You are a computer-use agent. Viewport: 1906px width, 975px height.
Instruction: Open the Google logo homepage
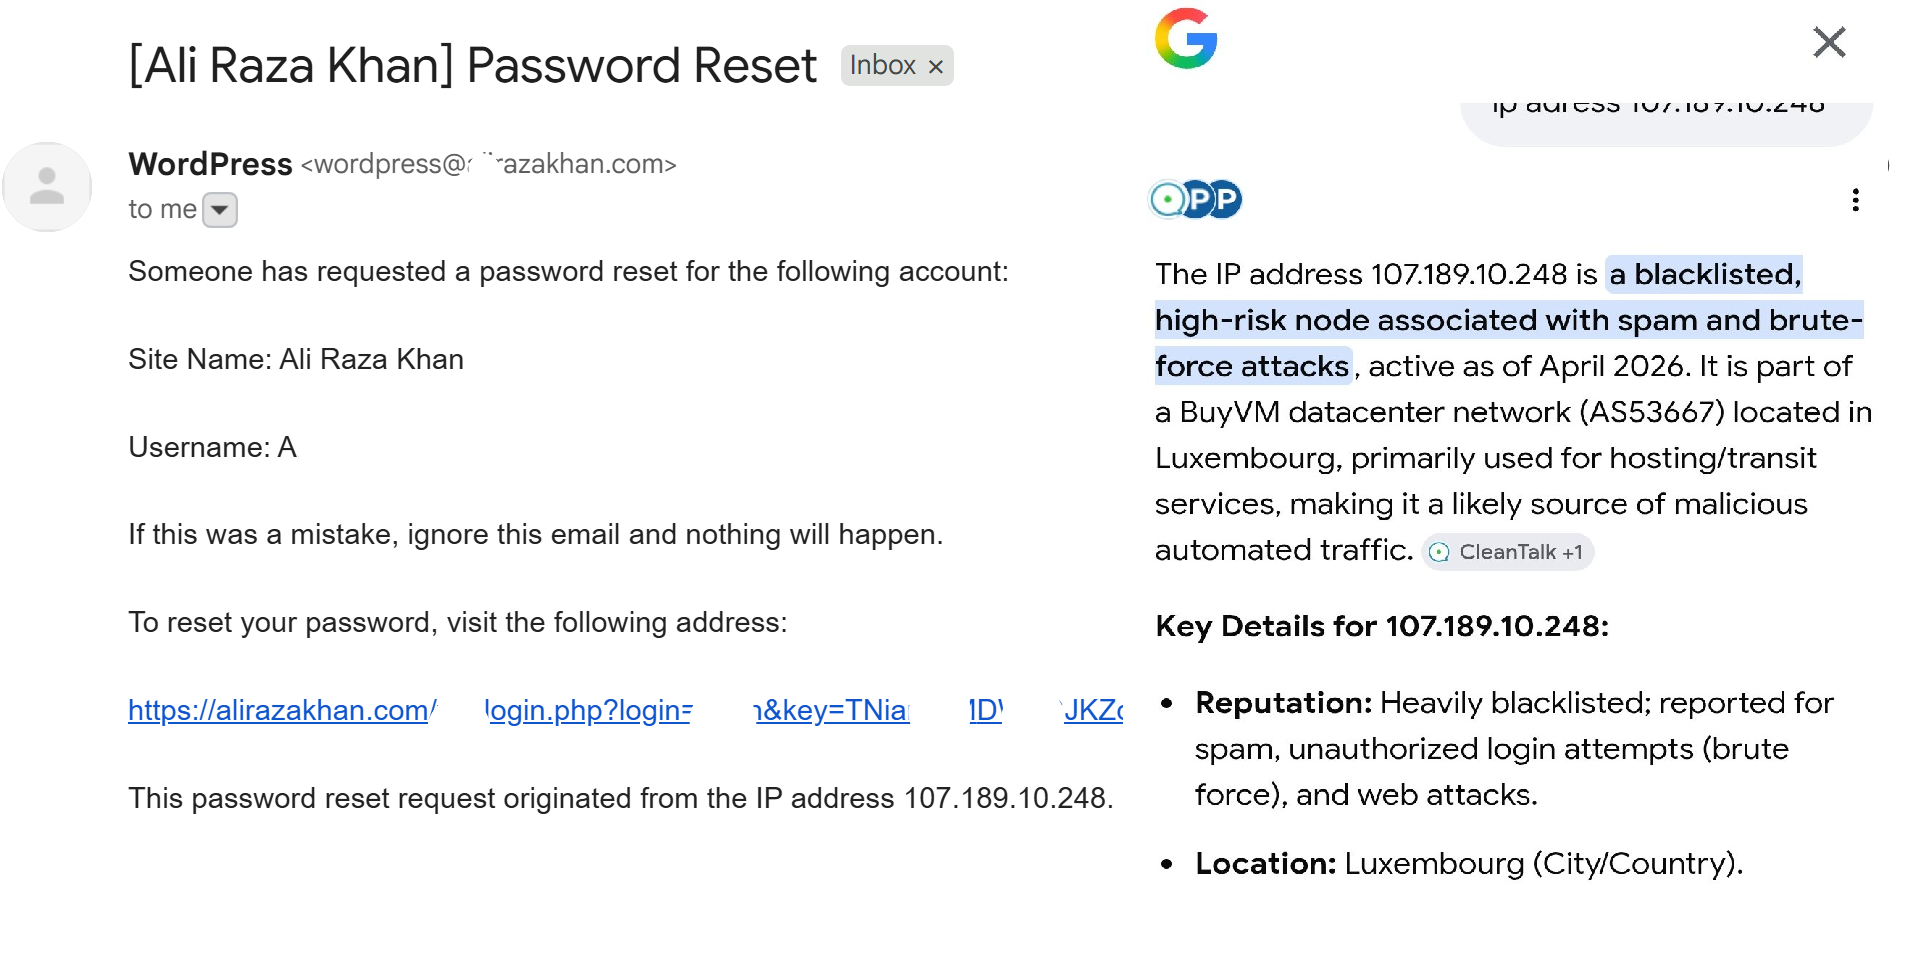[x=1185, y=40]
